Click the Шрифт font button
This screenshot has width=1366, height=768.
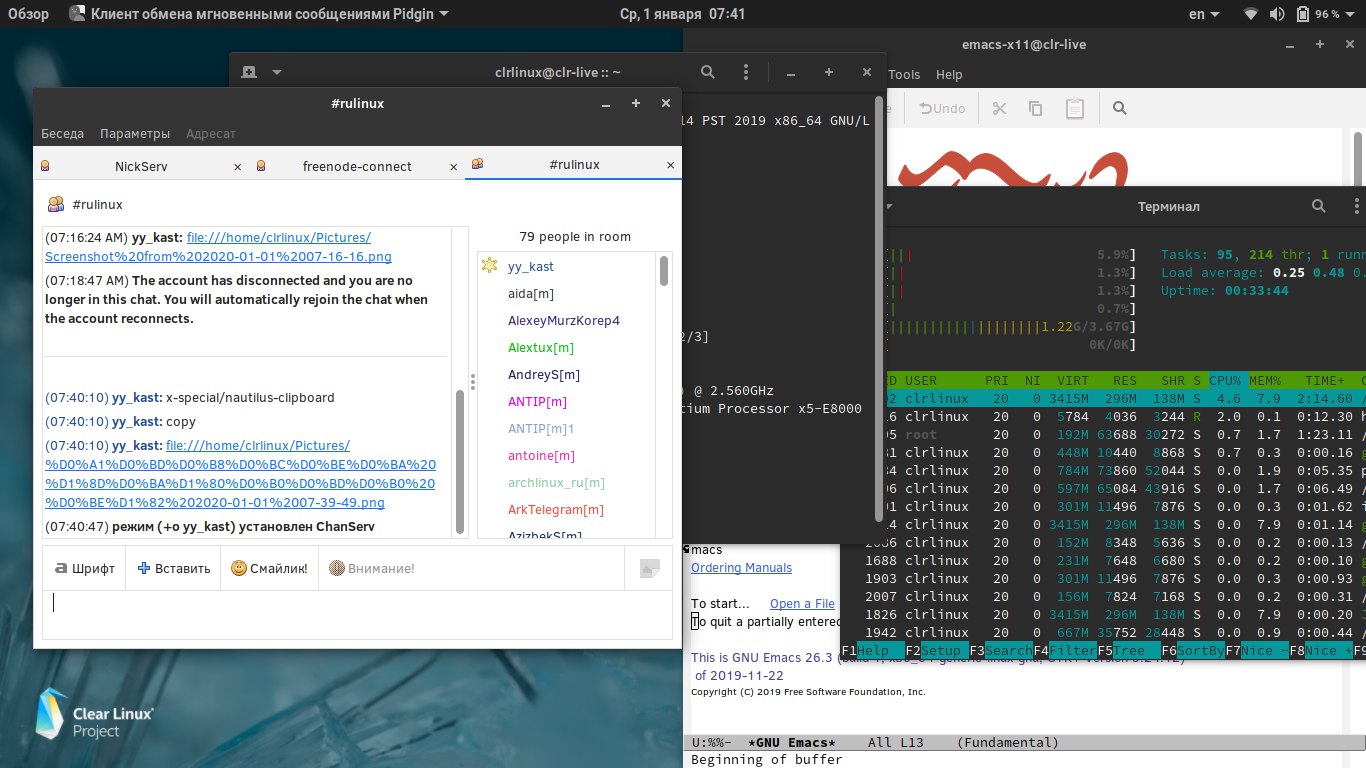click(84, 568)
